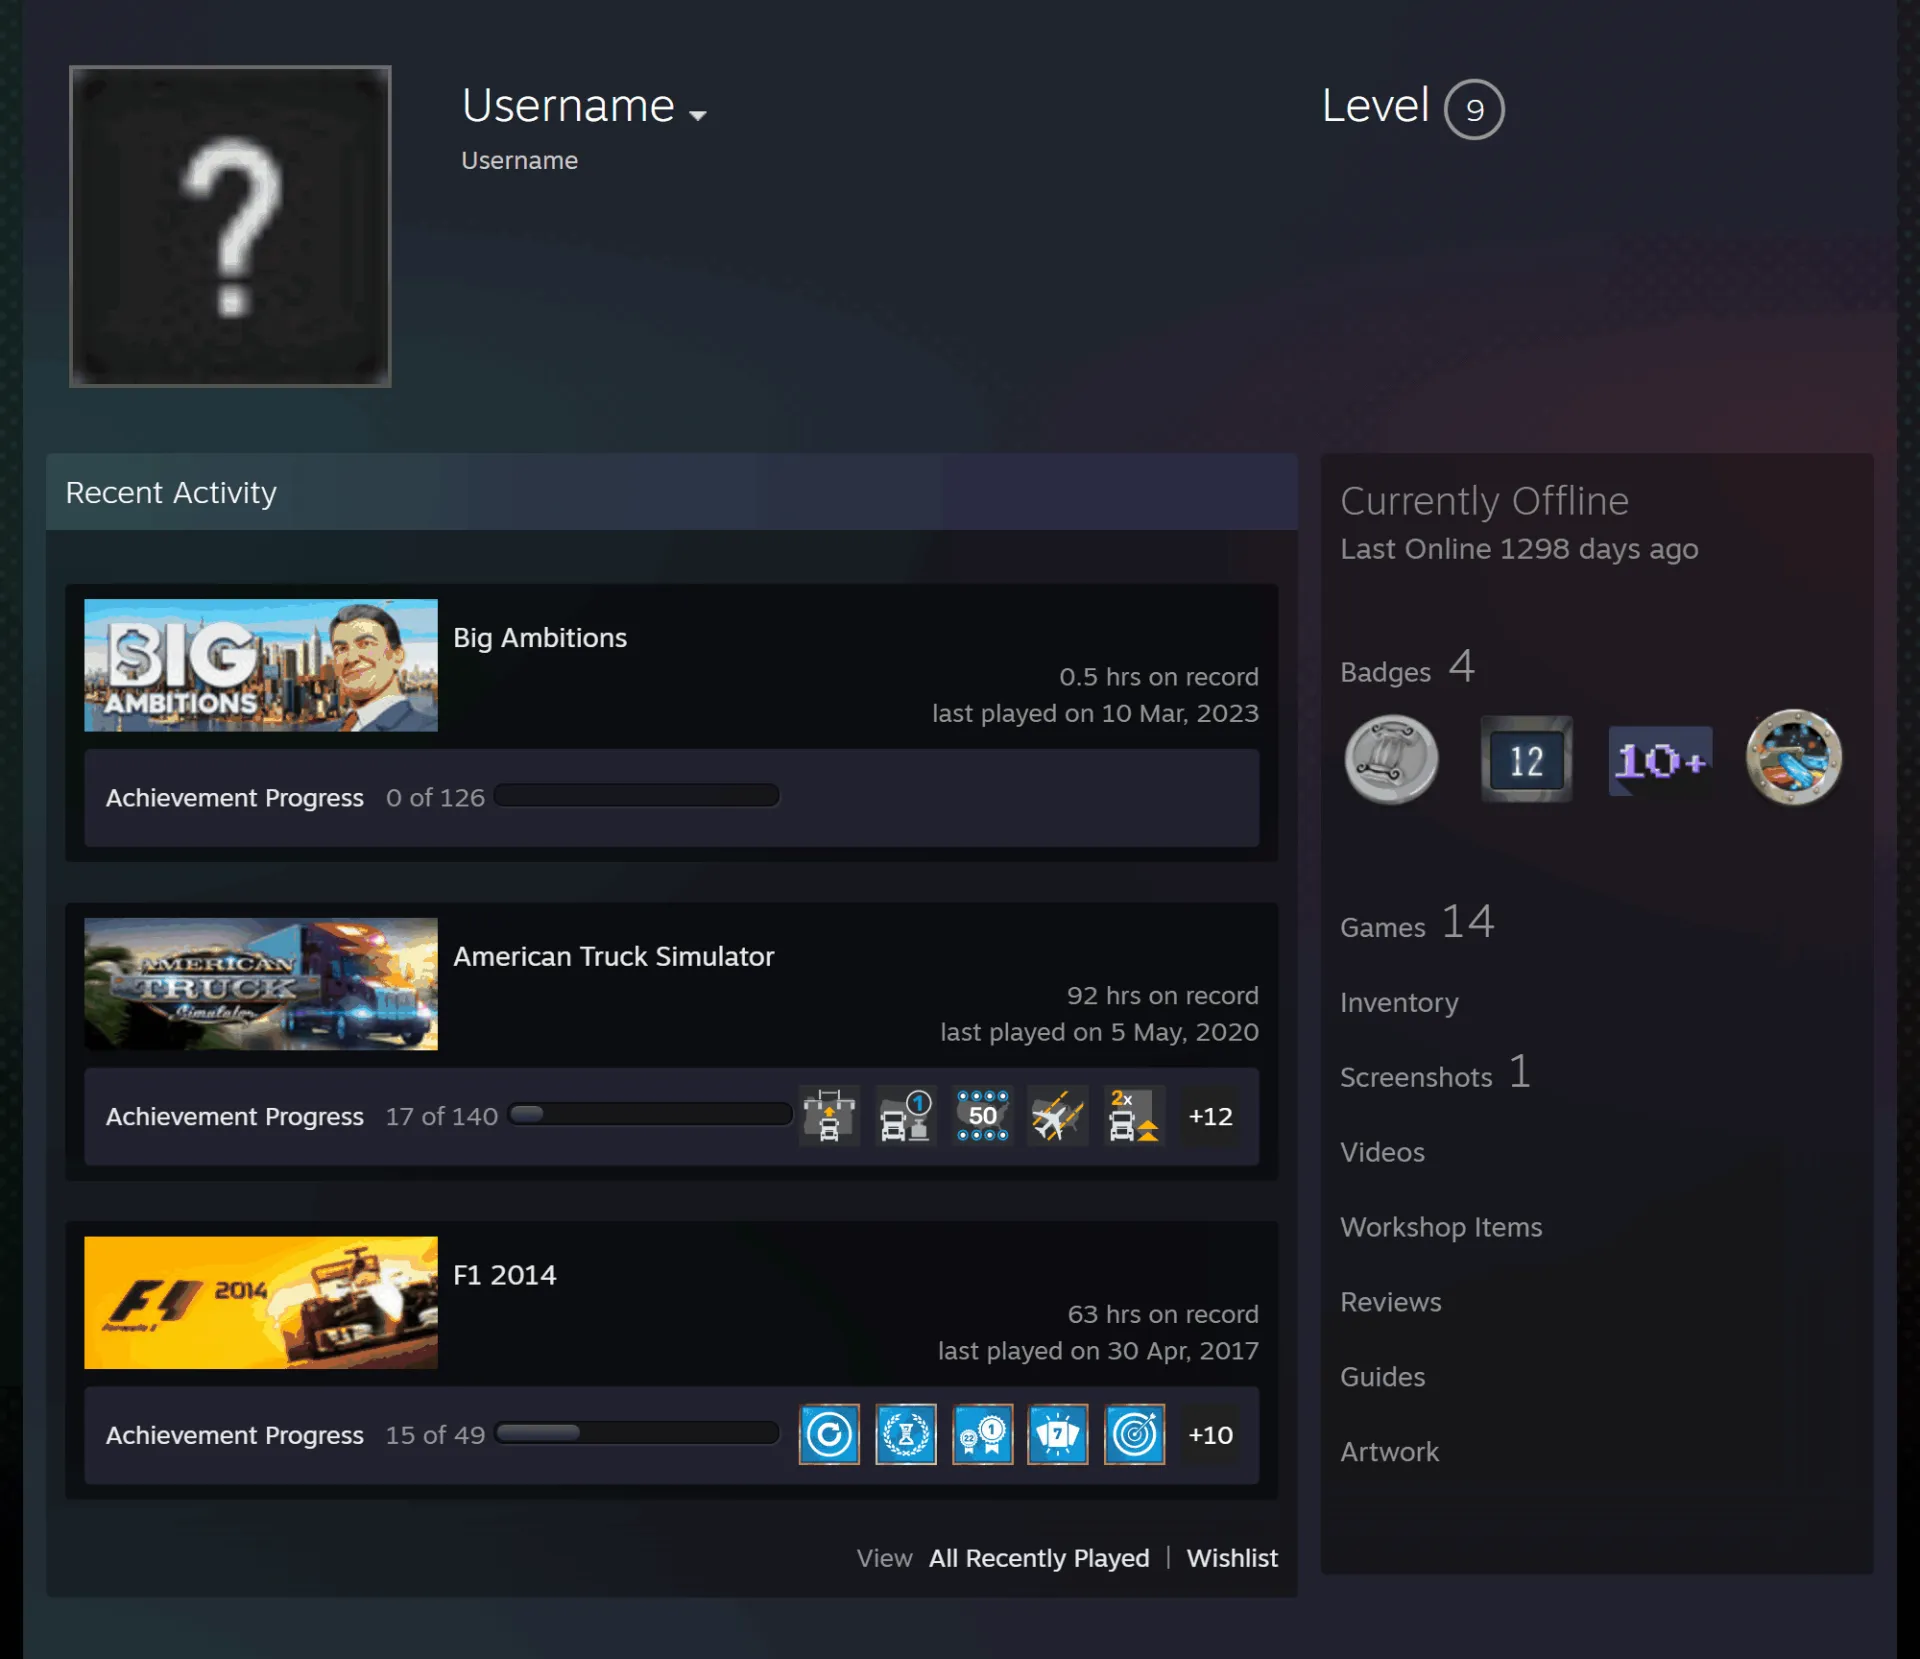This screenshot has height=1659, width=1920.
Task: Click the F1 2014 target achievement icon
Action: 1134,1435
